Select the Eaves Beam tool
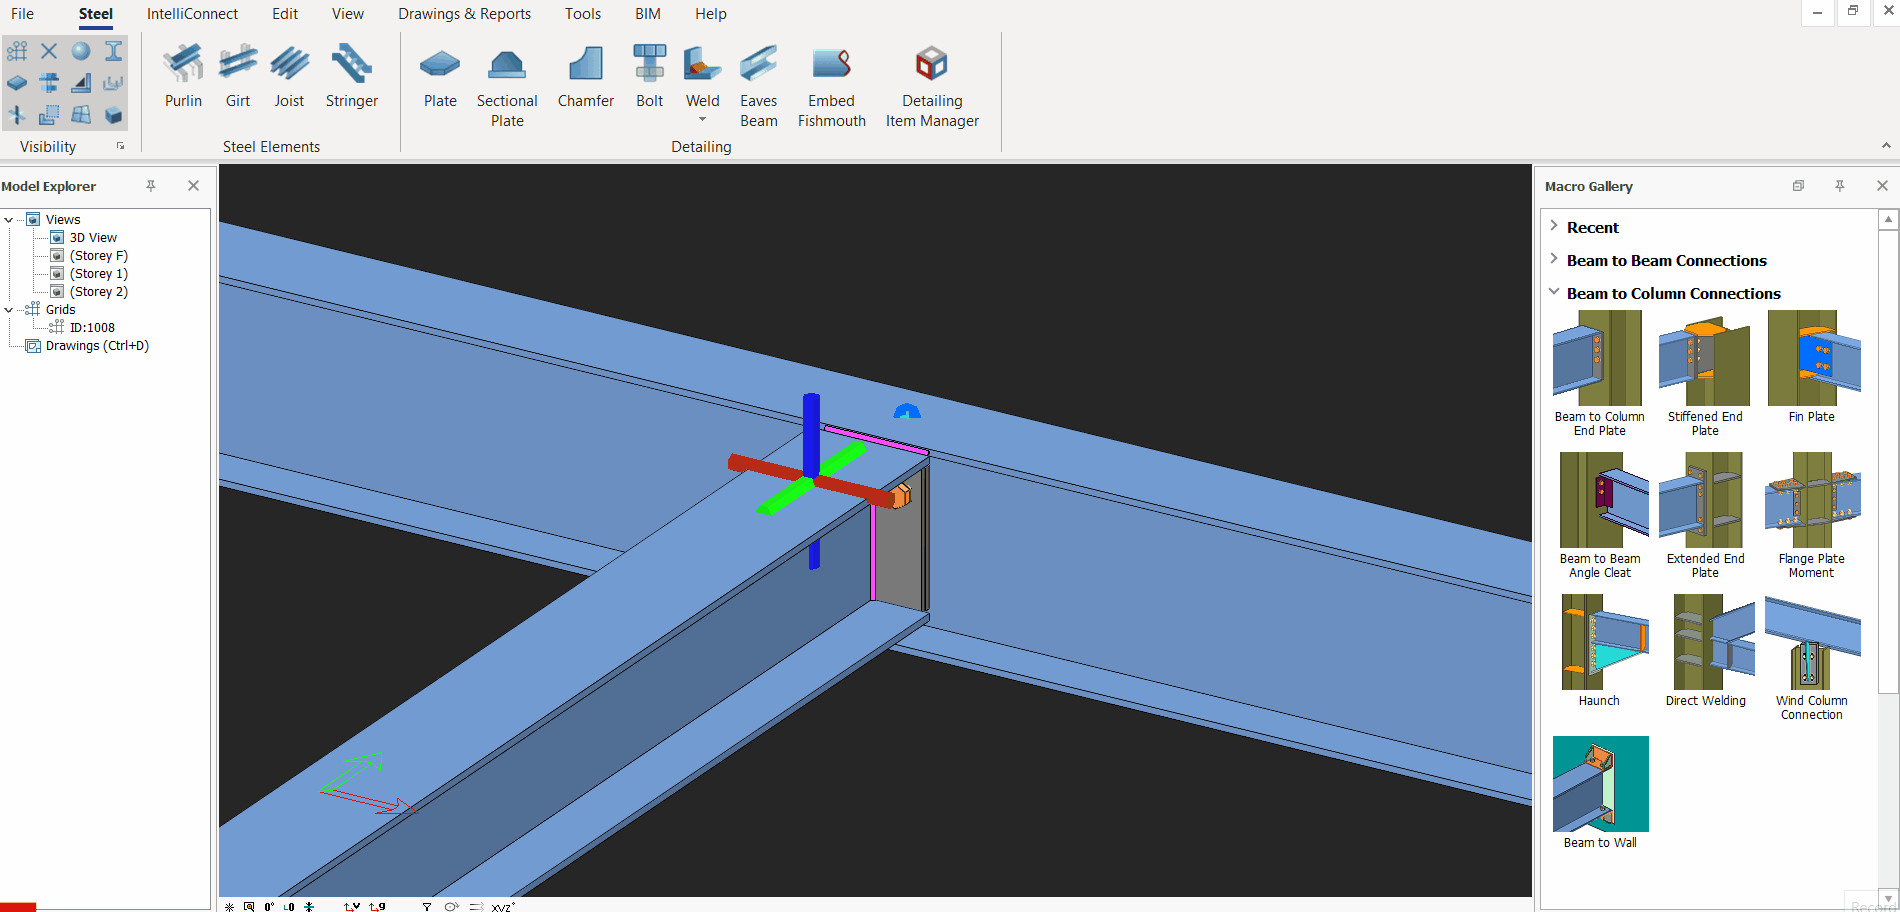The image size is (1900, 912). pyautogui.click(x=758, y=86)
